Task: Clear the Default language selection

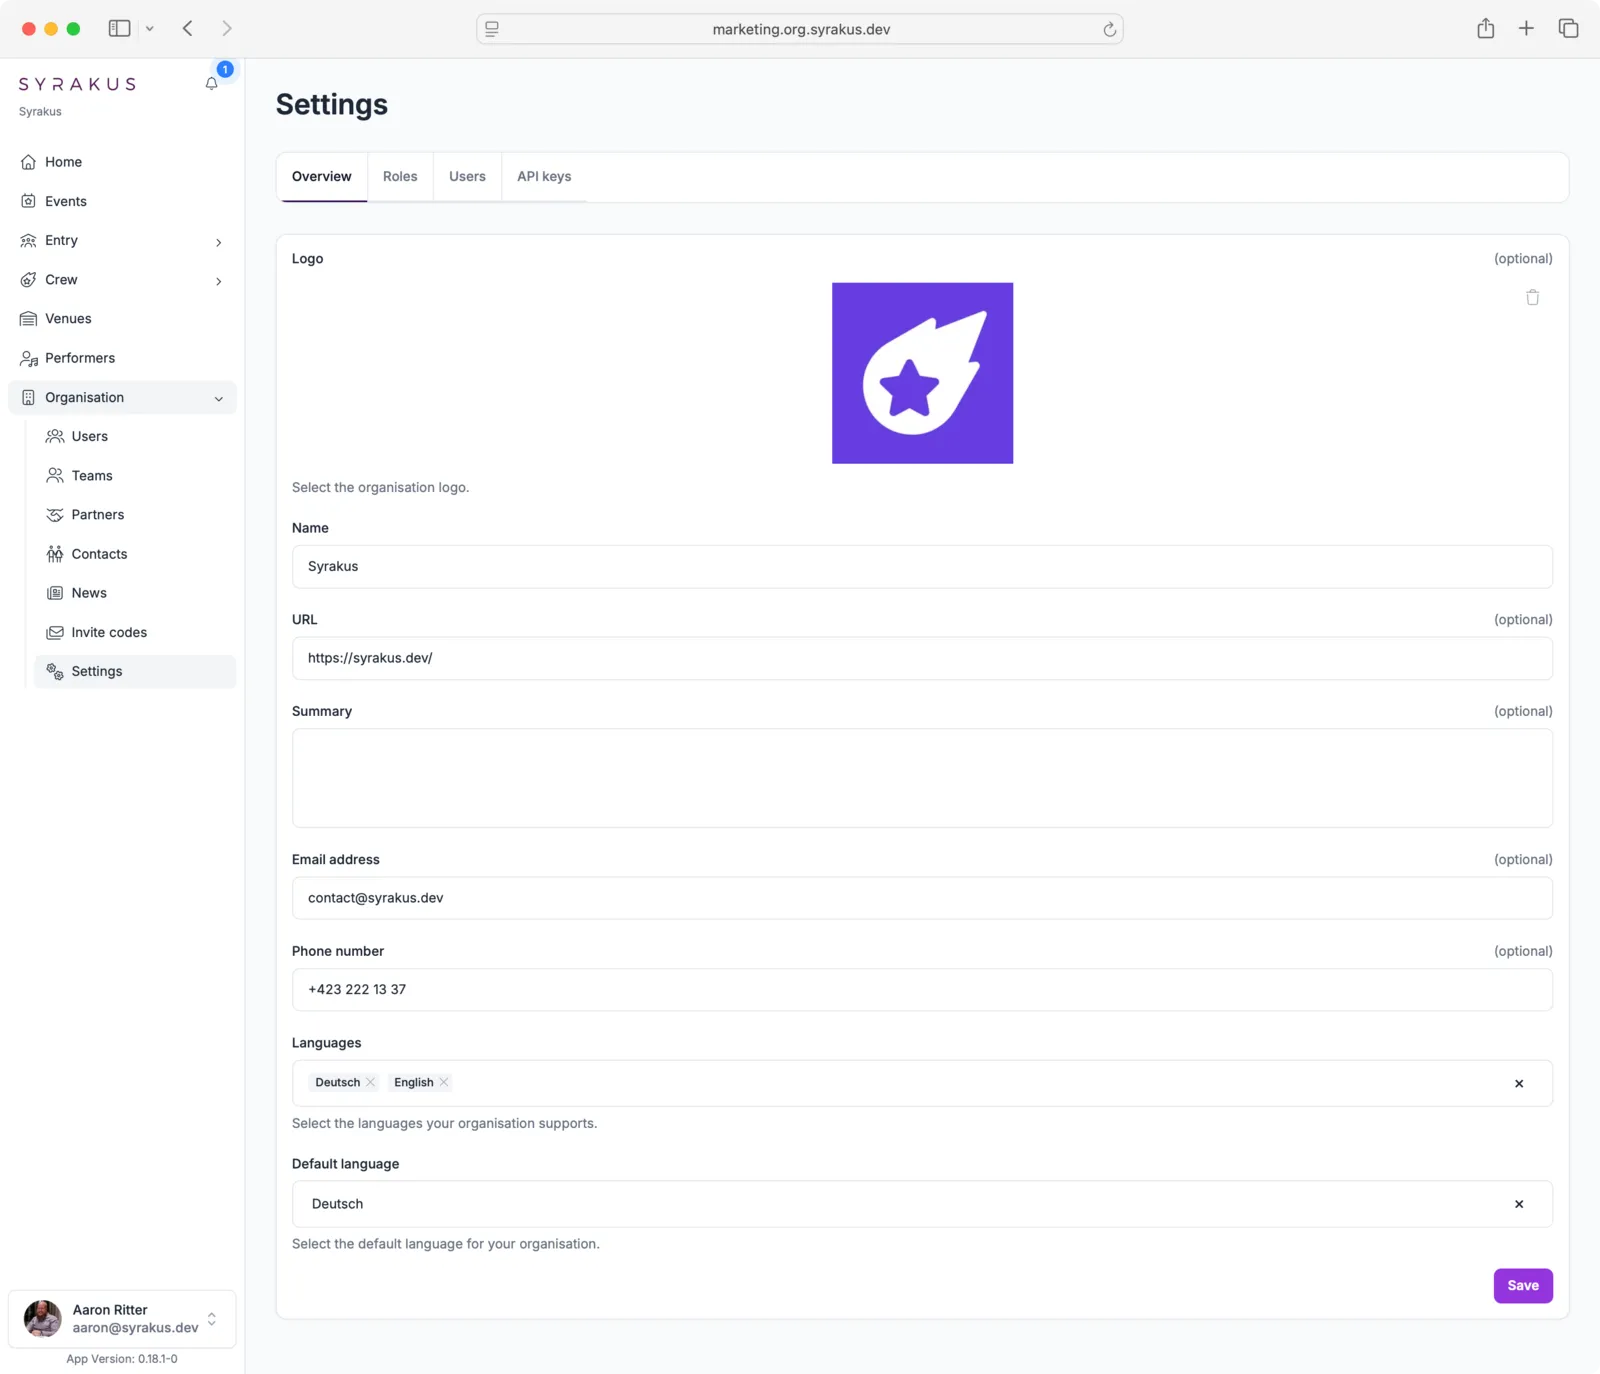Action: pos(1518,1204)
